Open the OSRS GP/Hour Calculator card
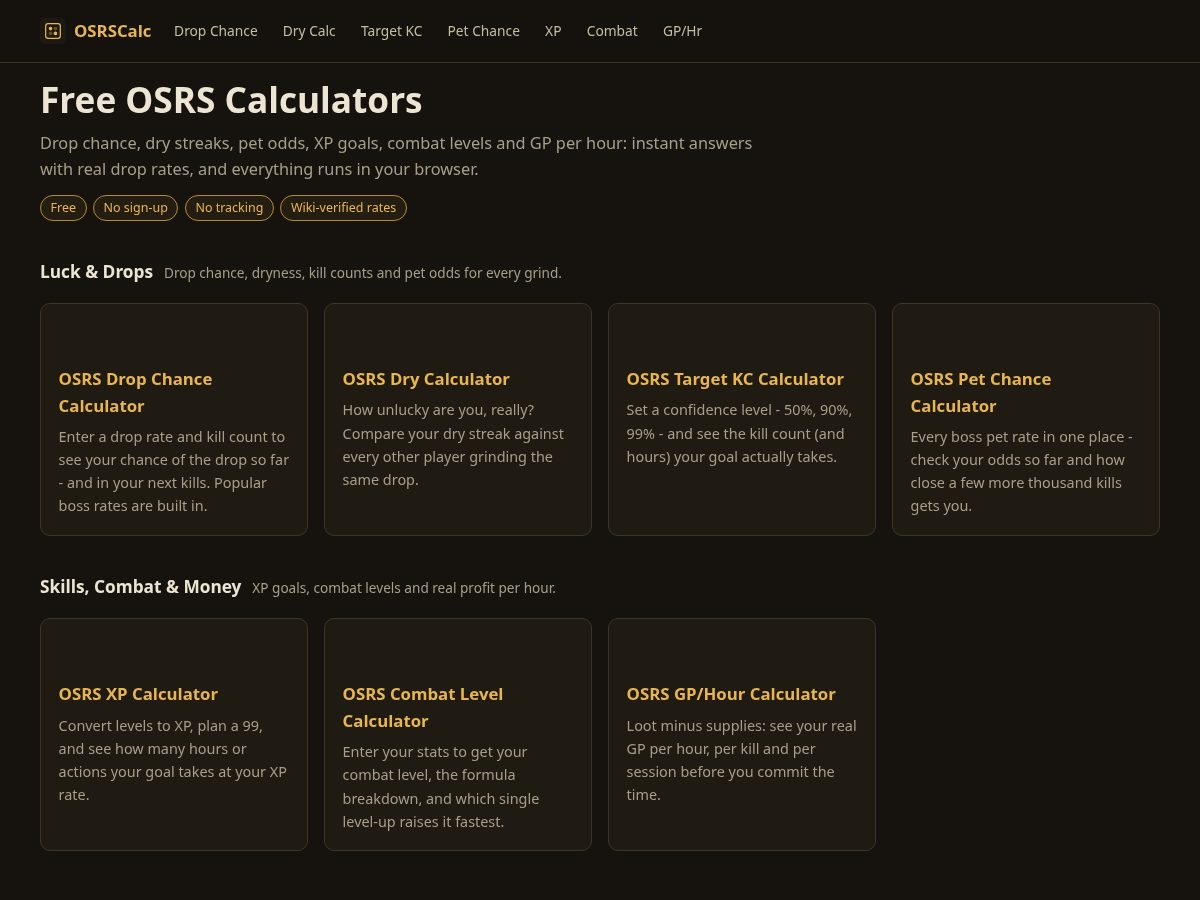Viewport: 1200px width, 900px height. (x=742, y=735)
